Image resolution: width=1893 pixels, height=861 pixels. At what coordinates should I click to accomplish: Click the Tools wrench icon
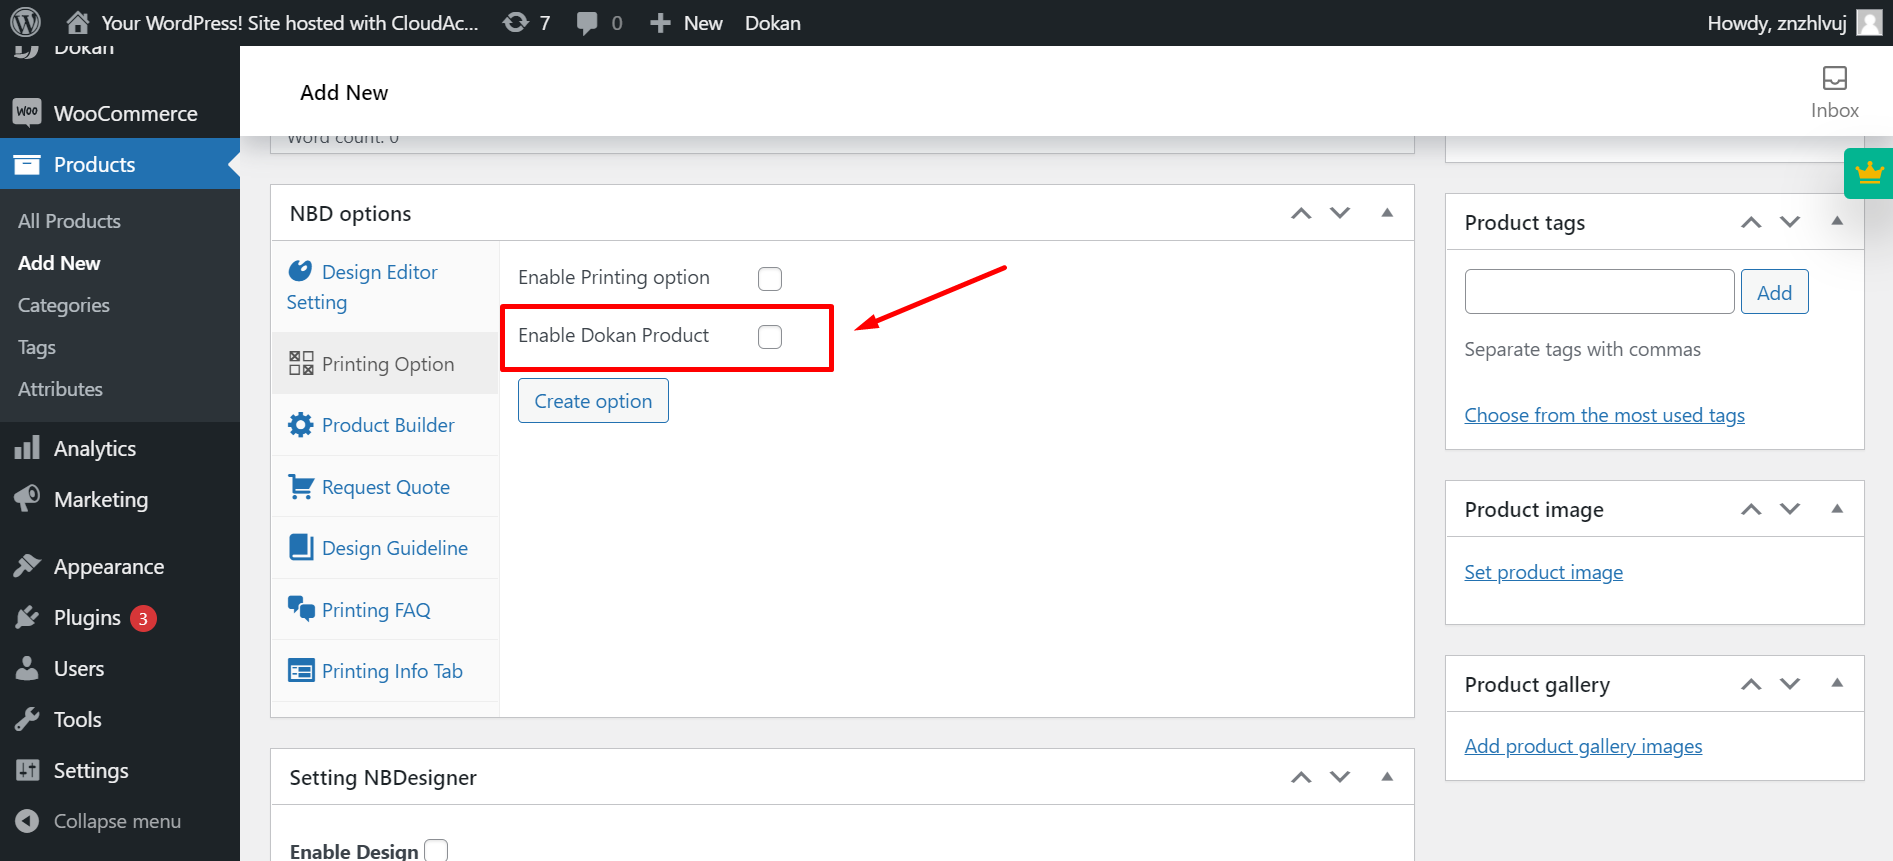click(27, 719)
